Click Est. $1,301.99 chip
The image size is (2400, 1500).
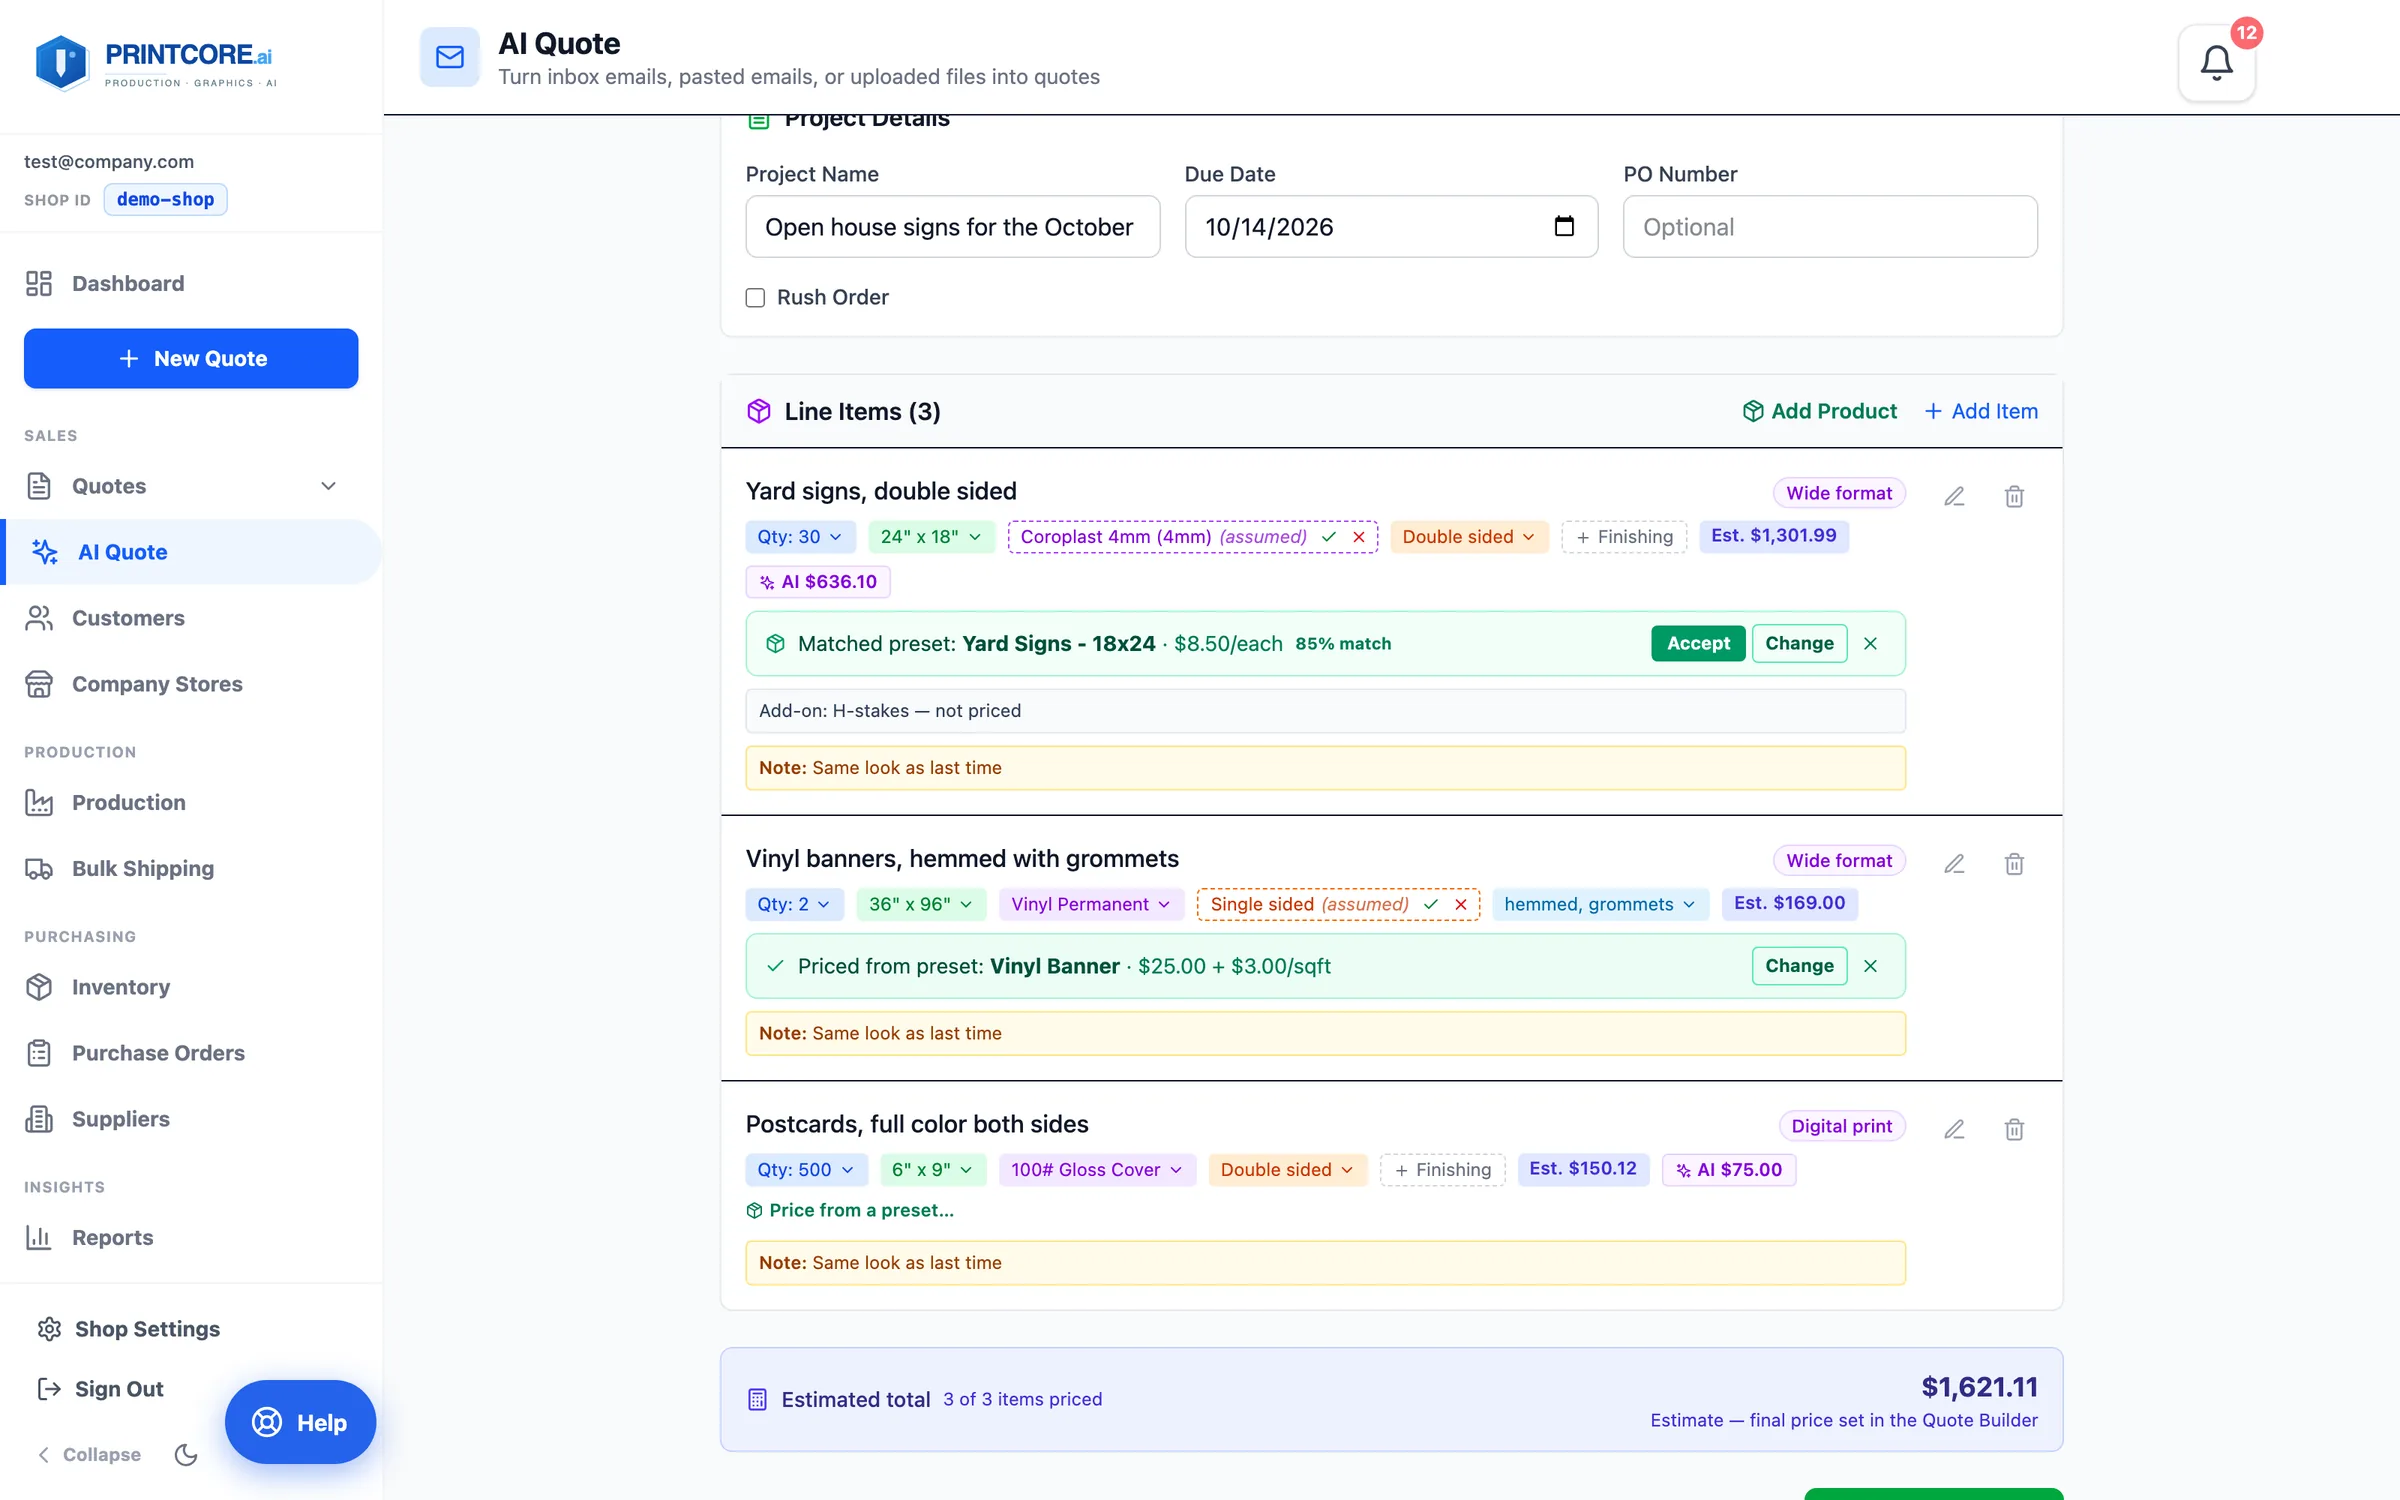pyautogui.click(x=1773, y=536)
